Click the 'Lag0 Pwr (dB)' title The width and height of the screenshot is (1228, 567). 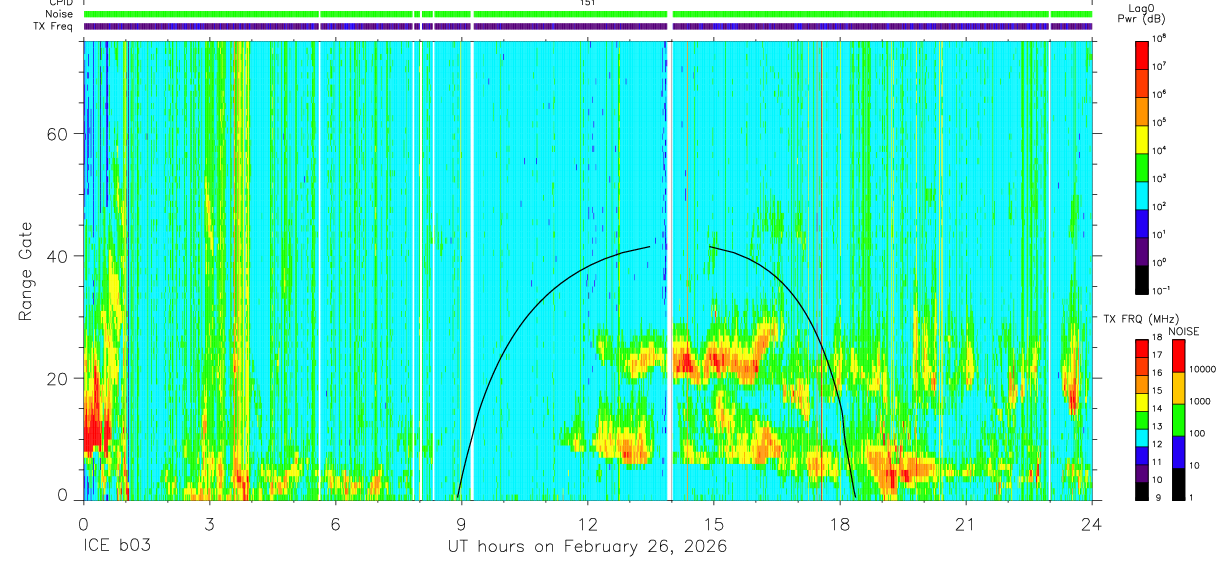tap(1142, 13)
